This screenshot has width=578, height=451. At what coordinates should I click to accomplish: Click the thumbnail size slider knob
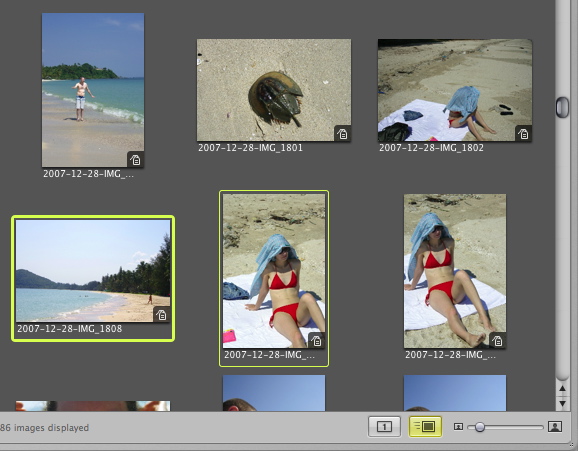pyautogui.click(x=480, y=427)
